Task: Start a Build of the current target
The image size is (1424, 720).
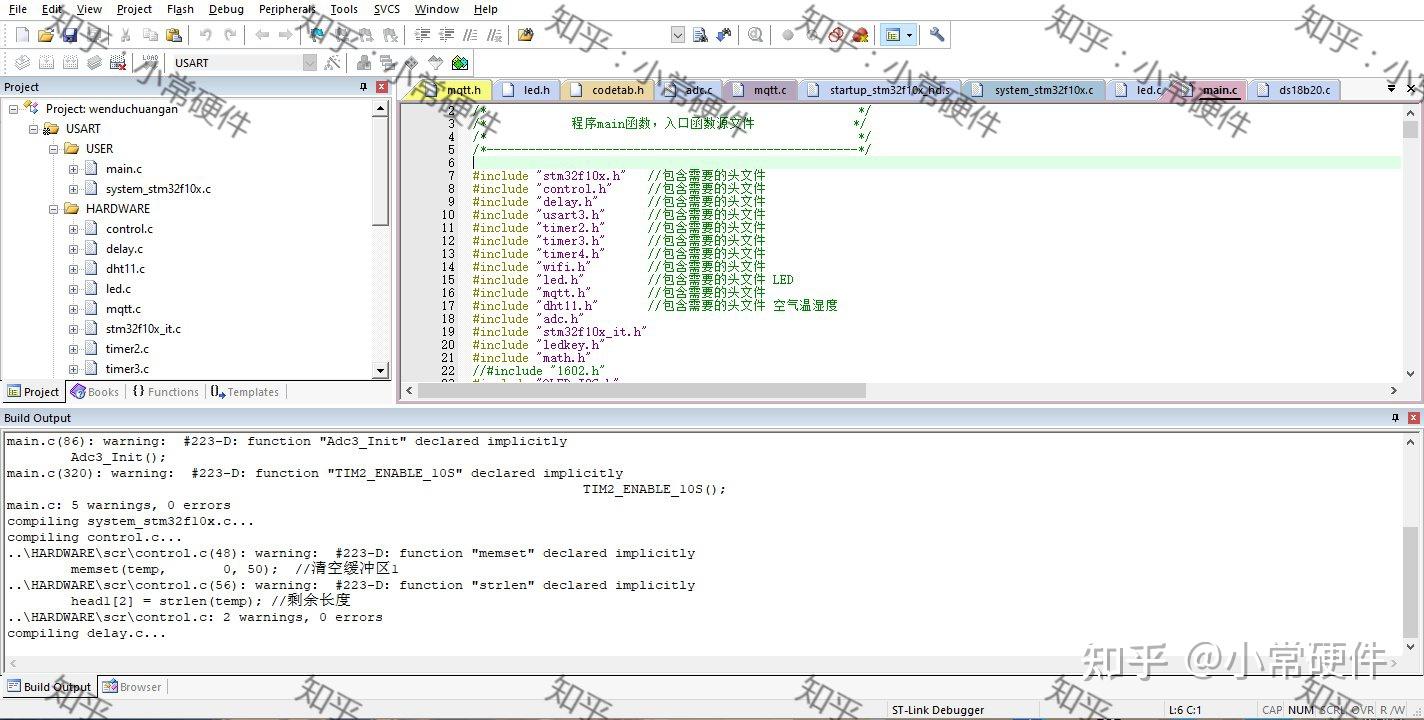Action: [47, 61]
